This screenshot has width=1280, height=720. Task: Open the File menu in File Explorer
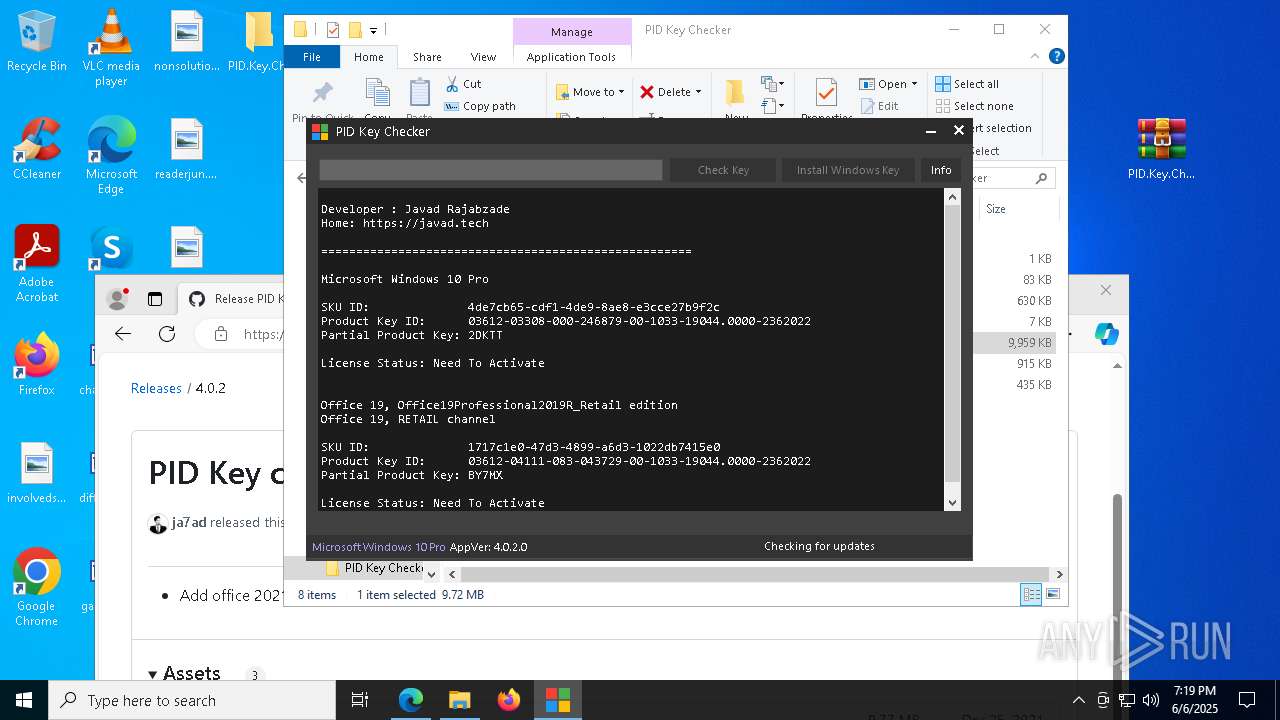tap(312, 57)
